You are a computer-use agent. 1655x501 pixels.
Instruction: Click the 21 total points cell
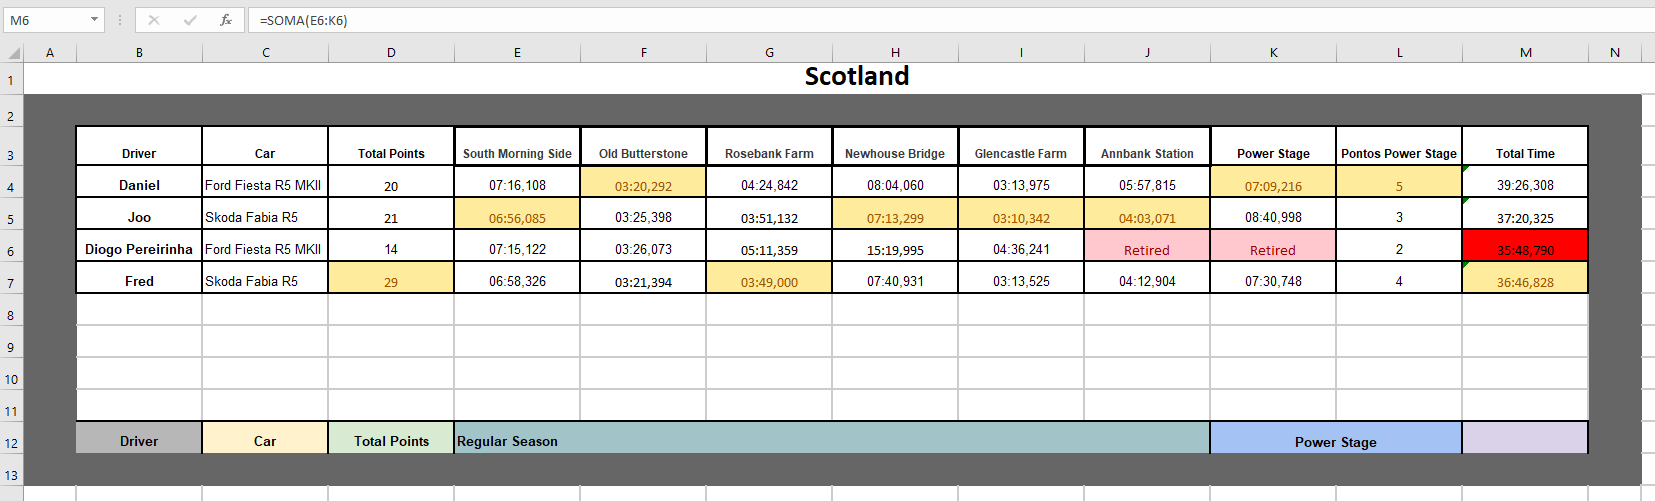pos(391,214)
